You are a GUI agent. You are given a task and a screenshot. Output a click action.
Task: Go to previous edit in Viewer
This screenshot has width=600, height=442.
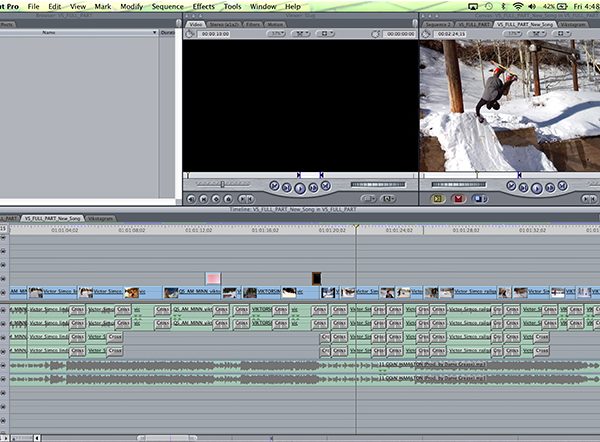point(274,186)
